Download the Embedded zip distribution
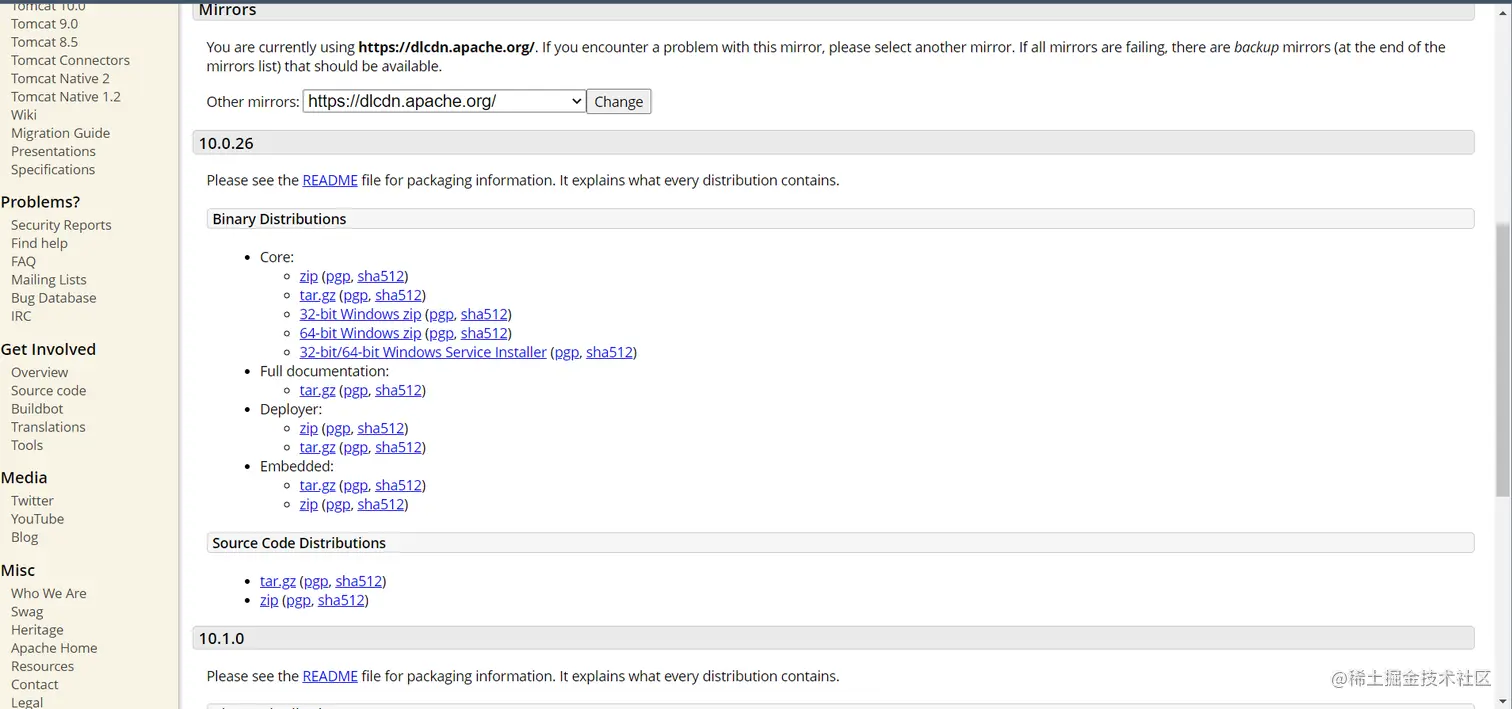Image resolution: width=1512 pixels, height=709 pixels. tap(308, 504)
